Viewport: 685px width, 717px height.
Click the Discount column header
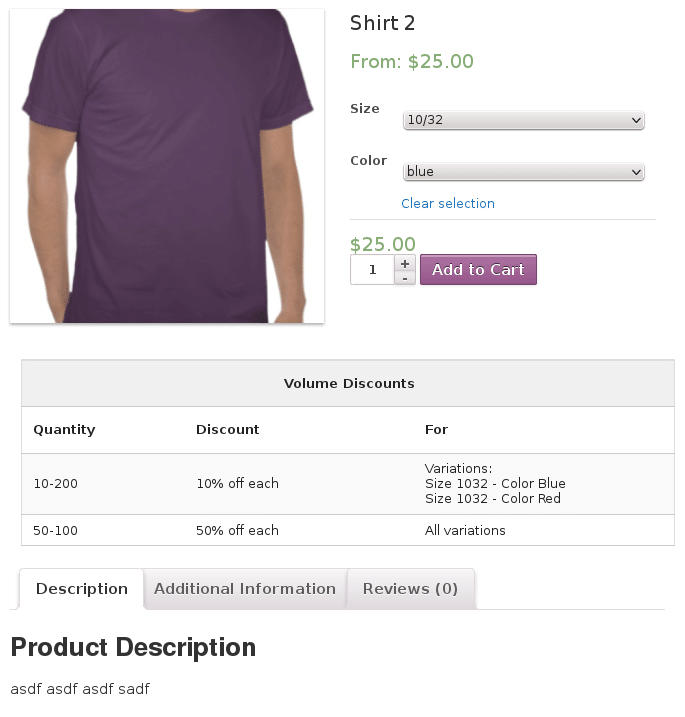tap(228, 429)
